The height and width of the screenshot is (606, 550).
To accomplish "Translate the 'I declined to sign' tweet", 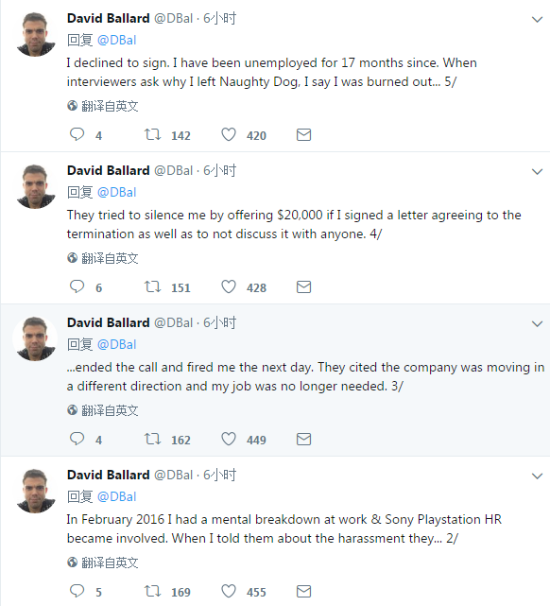I will click(103, 106).
